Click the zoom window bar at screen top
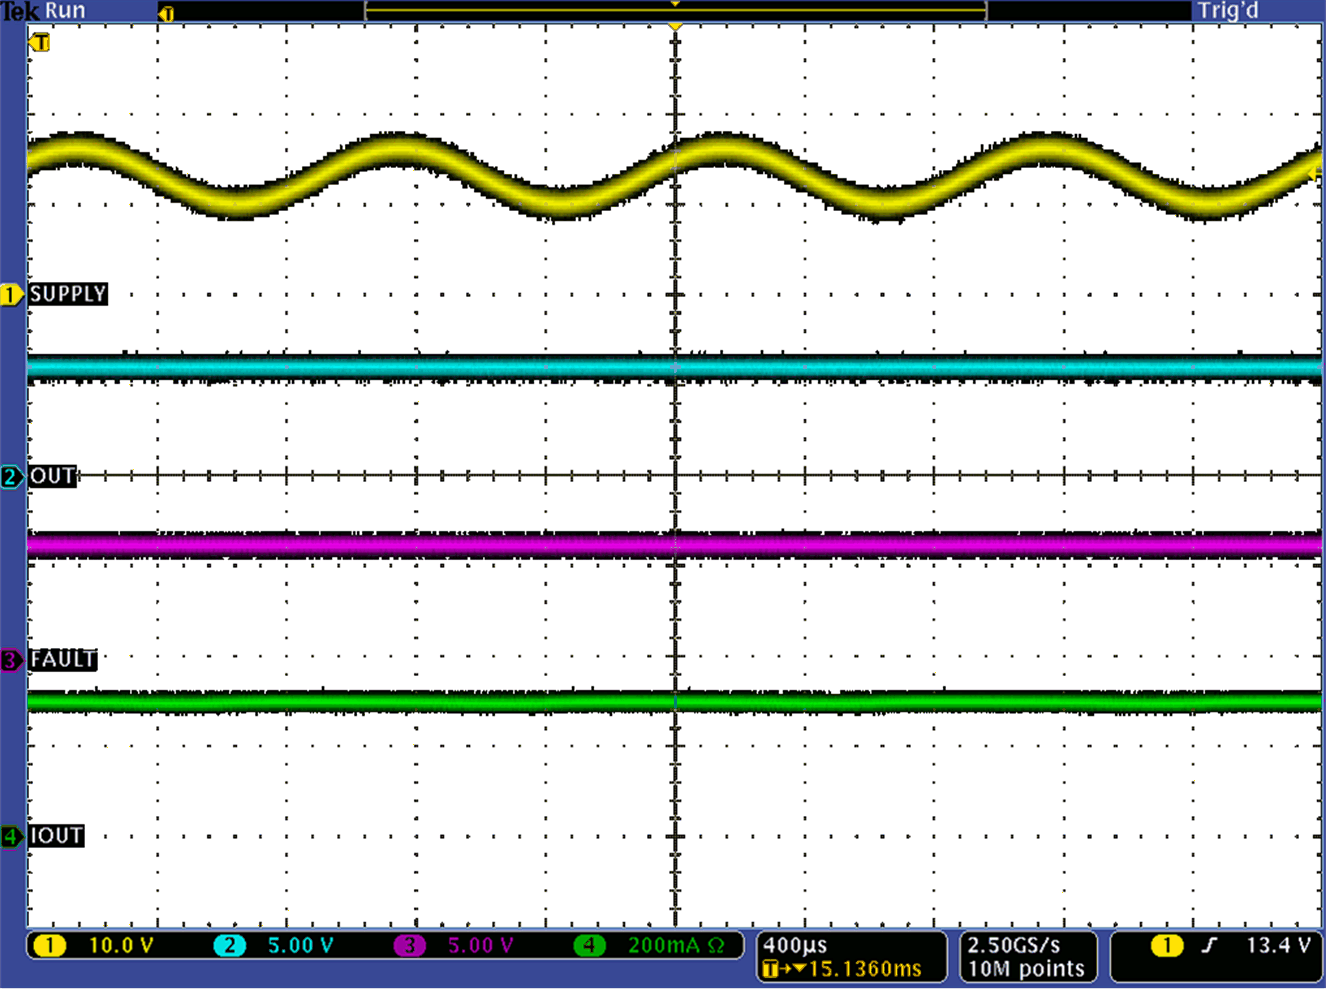The image size is (1327, 989). tap(676, 10)
